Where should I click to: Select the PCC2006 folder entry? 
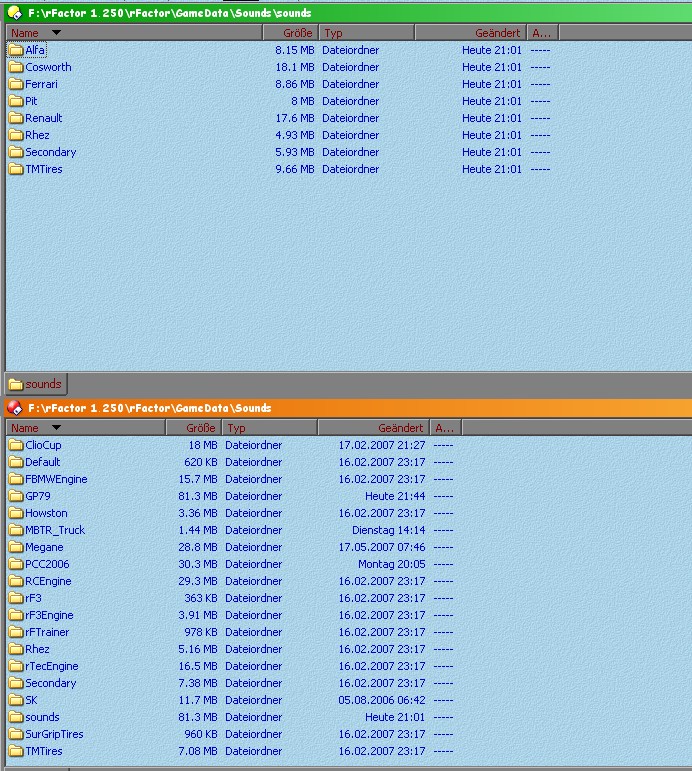(47, 564)
